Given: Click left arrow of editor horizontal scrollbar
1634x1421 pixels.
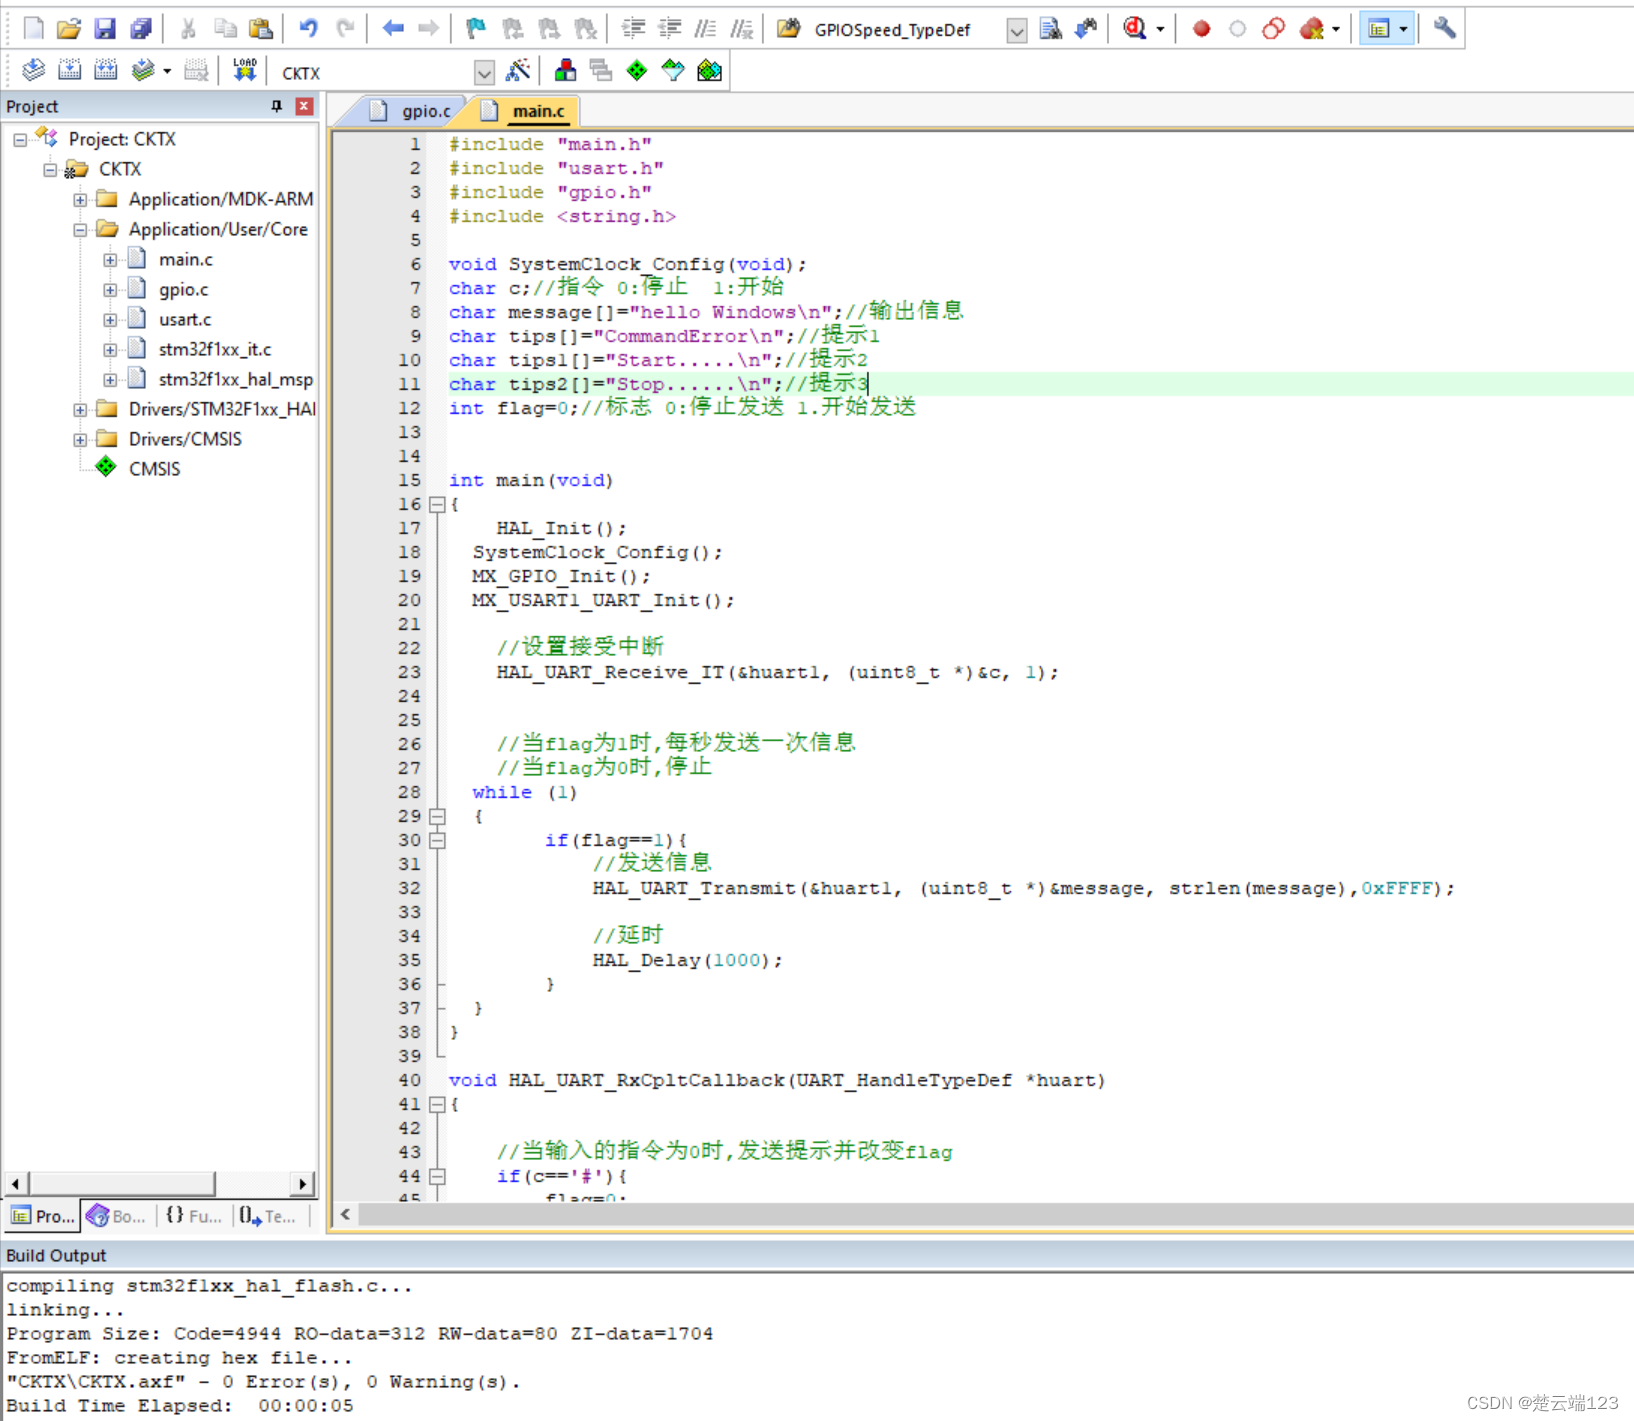Looking at the screenshot, I should tap(346, 1214).
